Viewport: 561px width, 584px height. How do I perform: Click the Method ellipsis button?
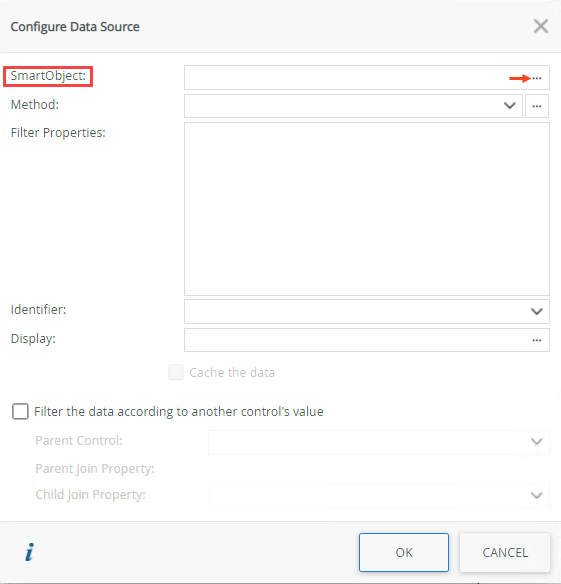pyautogui.click(x=537, y=106)
